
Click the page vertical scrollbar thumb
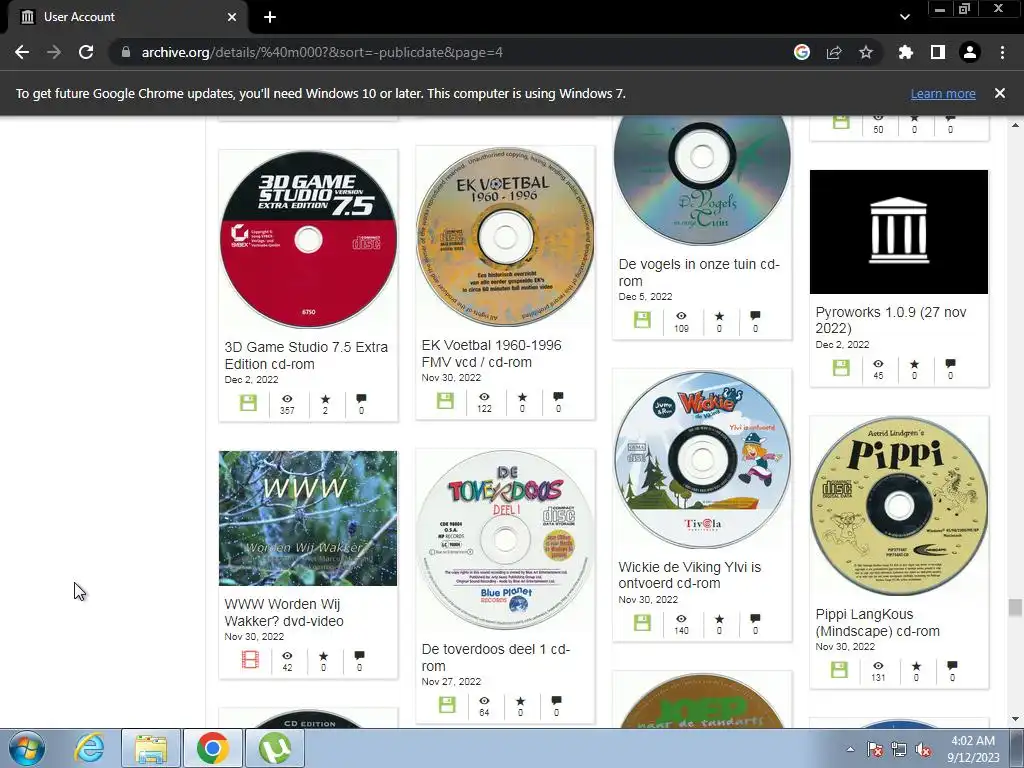(1015, 607)
